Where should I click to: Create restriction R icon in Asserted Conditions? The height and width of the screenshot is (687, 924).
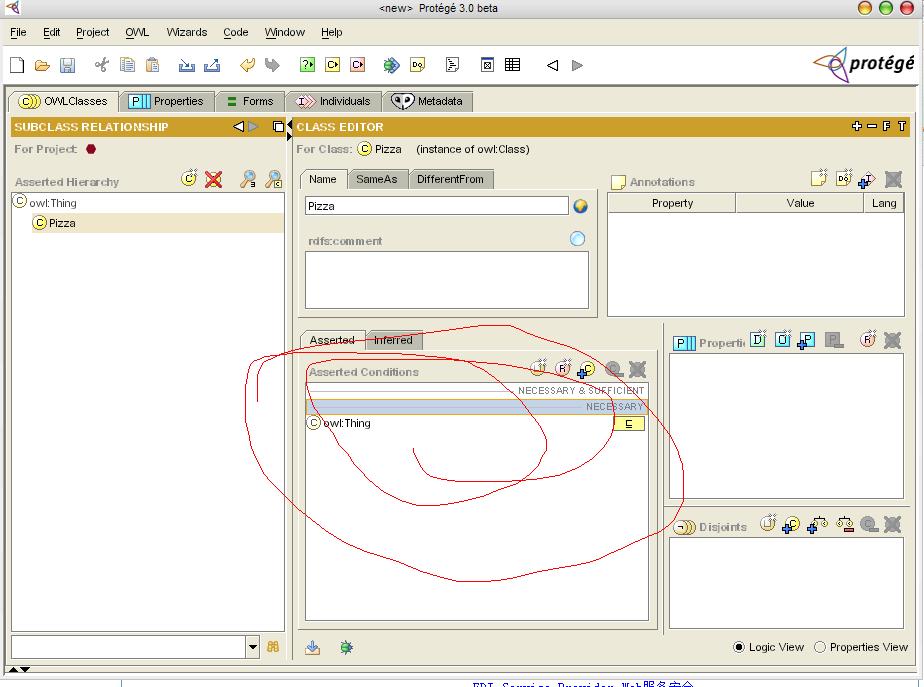(563, 368)
